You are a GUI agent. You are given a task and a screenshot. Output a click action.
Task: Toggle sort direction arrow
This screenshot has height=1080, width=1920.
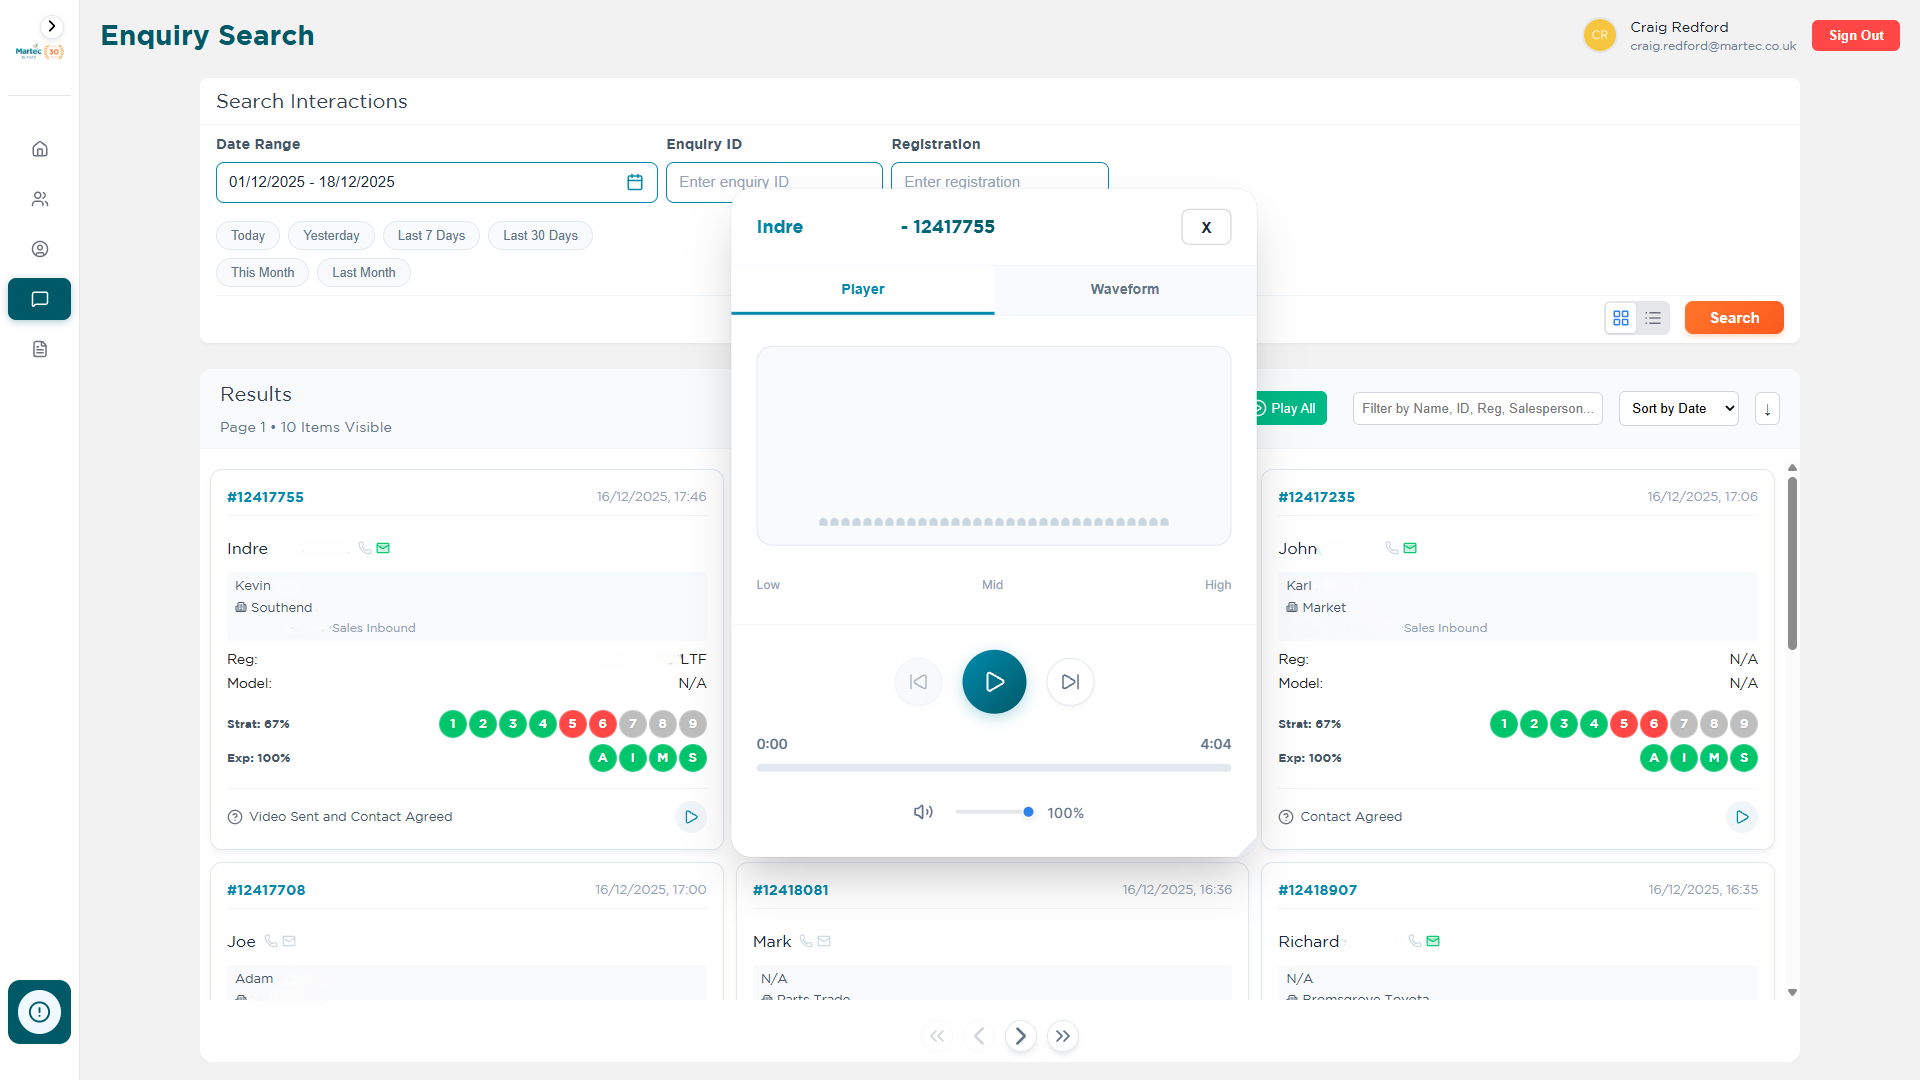pos(1767,409)
